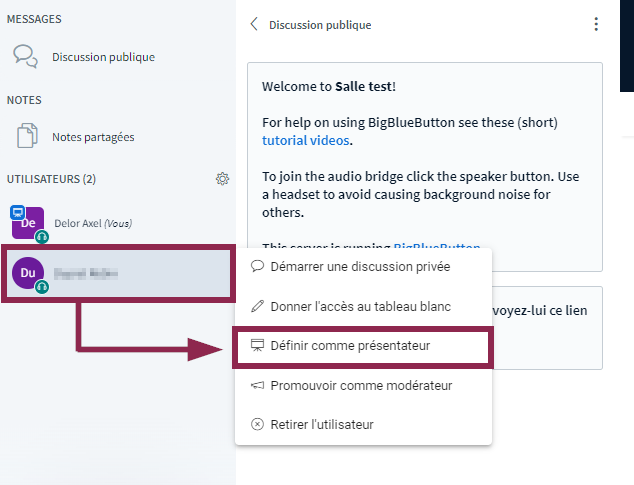Click the presenter screen icon in menu
The image size is (634, 485).
pyautogui.click(x=258, y=345)
